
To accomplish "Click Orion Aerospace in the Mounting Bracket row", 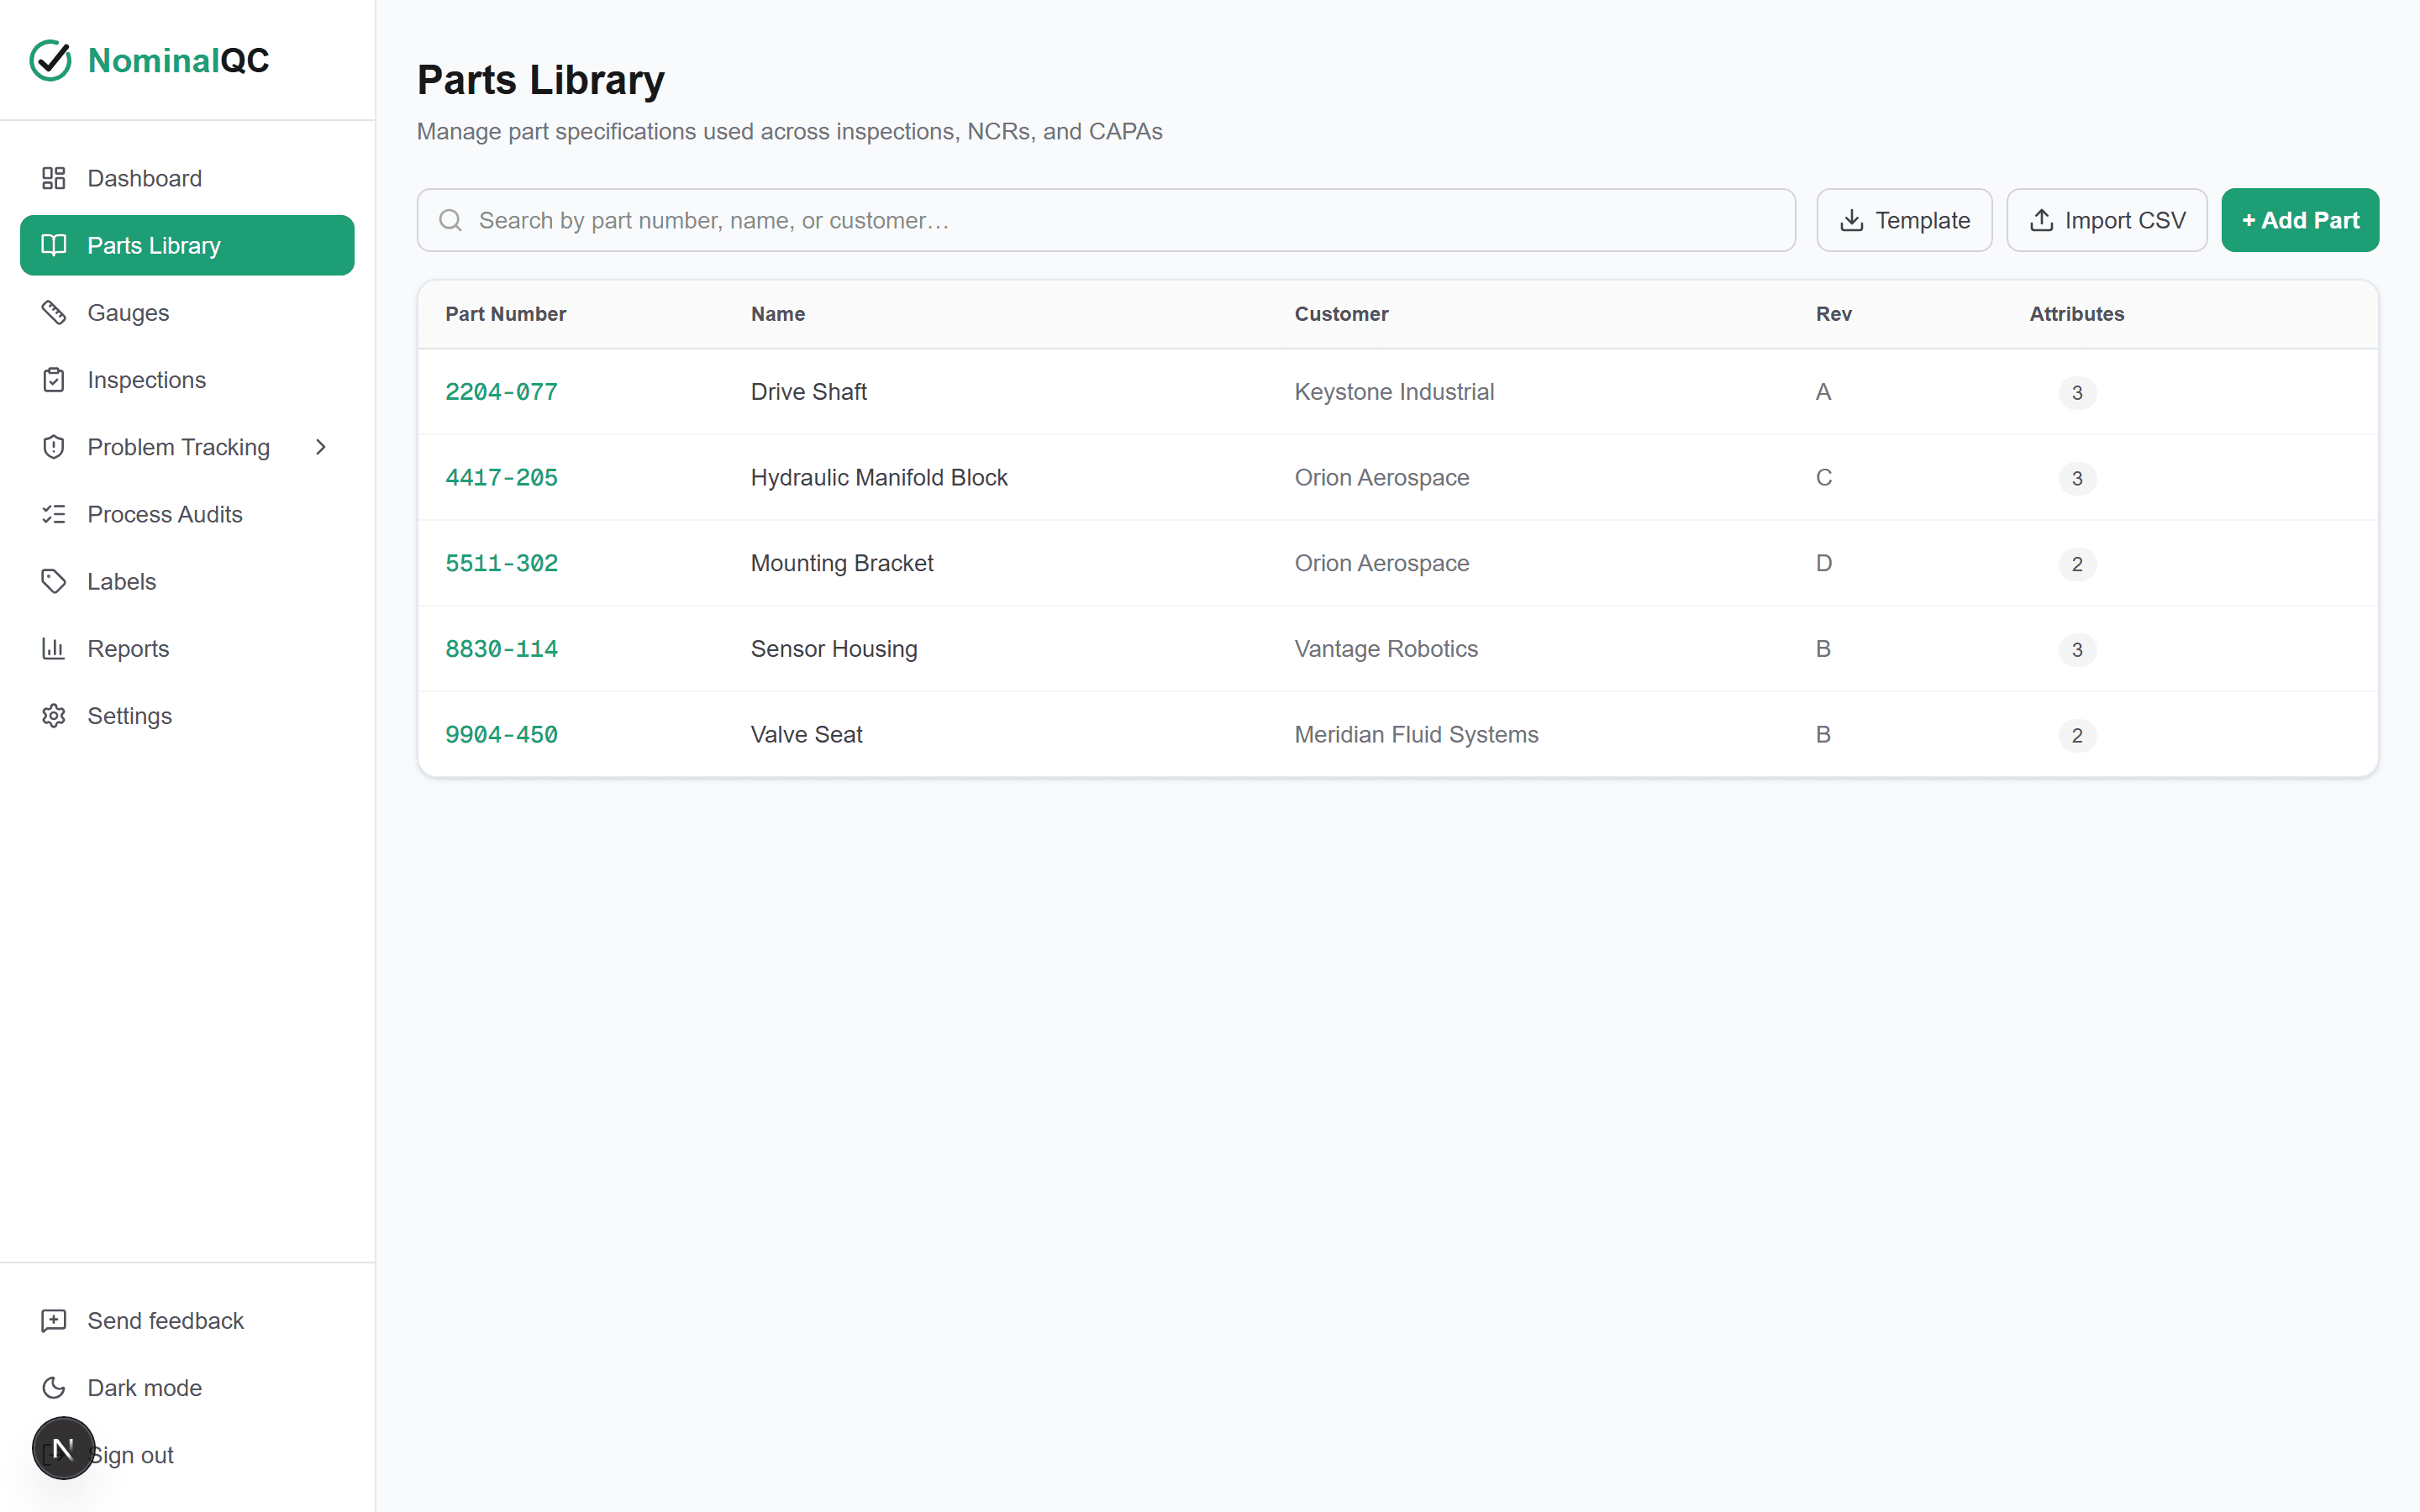I will (1381, 563).
